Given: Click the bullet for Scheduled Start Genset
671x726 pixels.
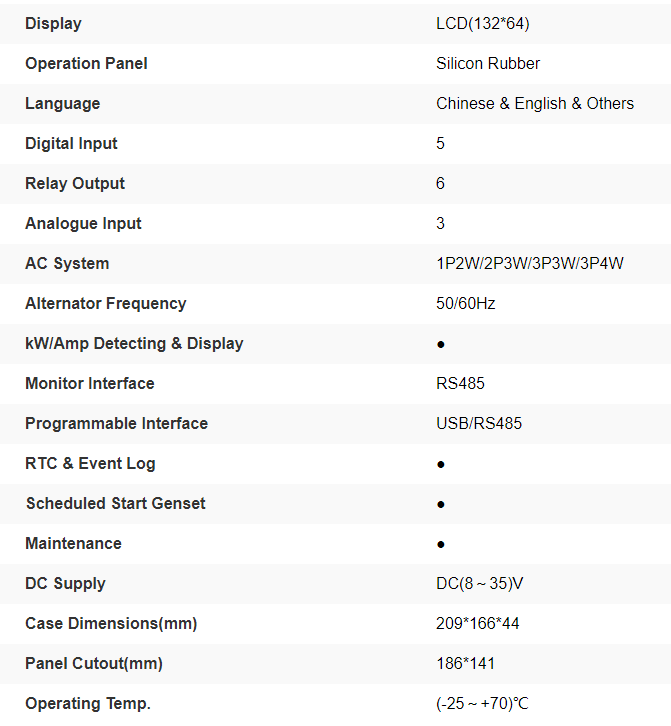Looking at the screenshot, I should [441, 504].
